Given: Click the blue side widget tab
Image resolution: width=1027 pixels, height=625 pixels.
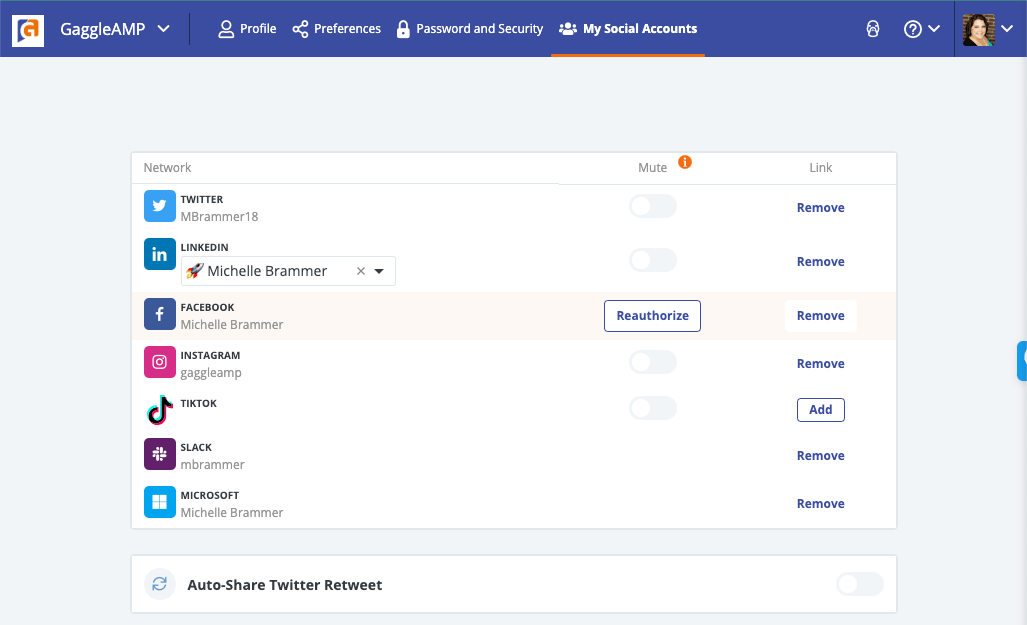Looking at the screenshot, I should point(1022,361).
